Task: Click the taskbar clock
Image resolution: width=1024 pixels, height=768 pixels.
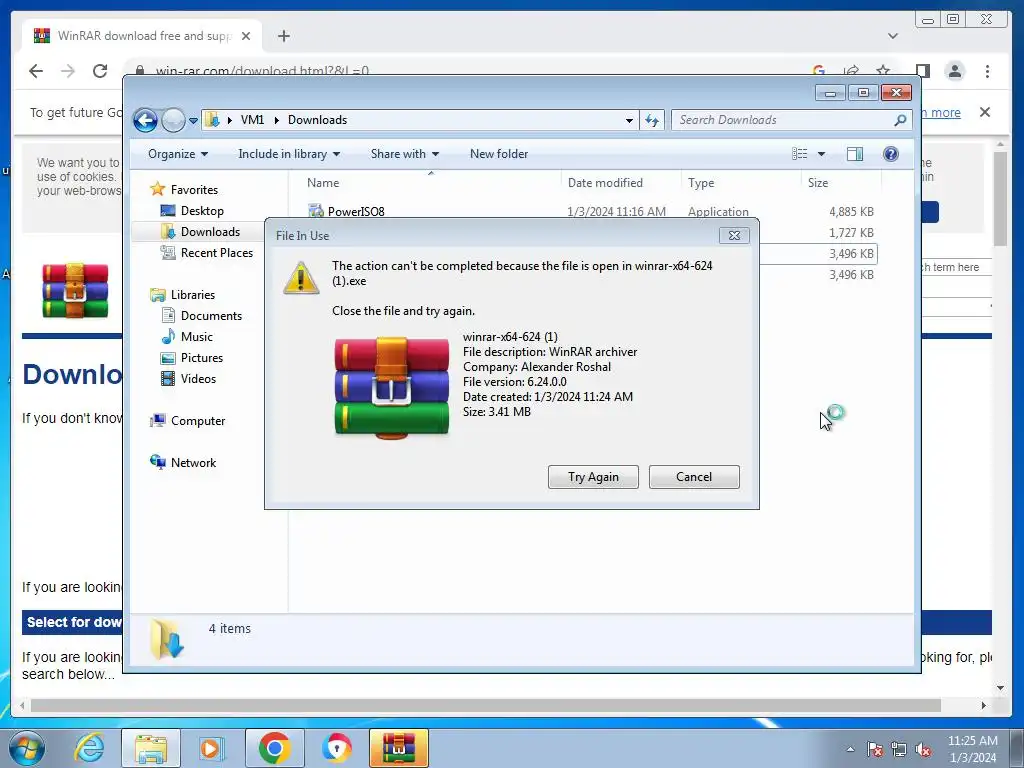Action: point(972,749)
